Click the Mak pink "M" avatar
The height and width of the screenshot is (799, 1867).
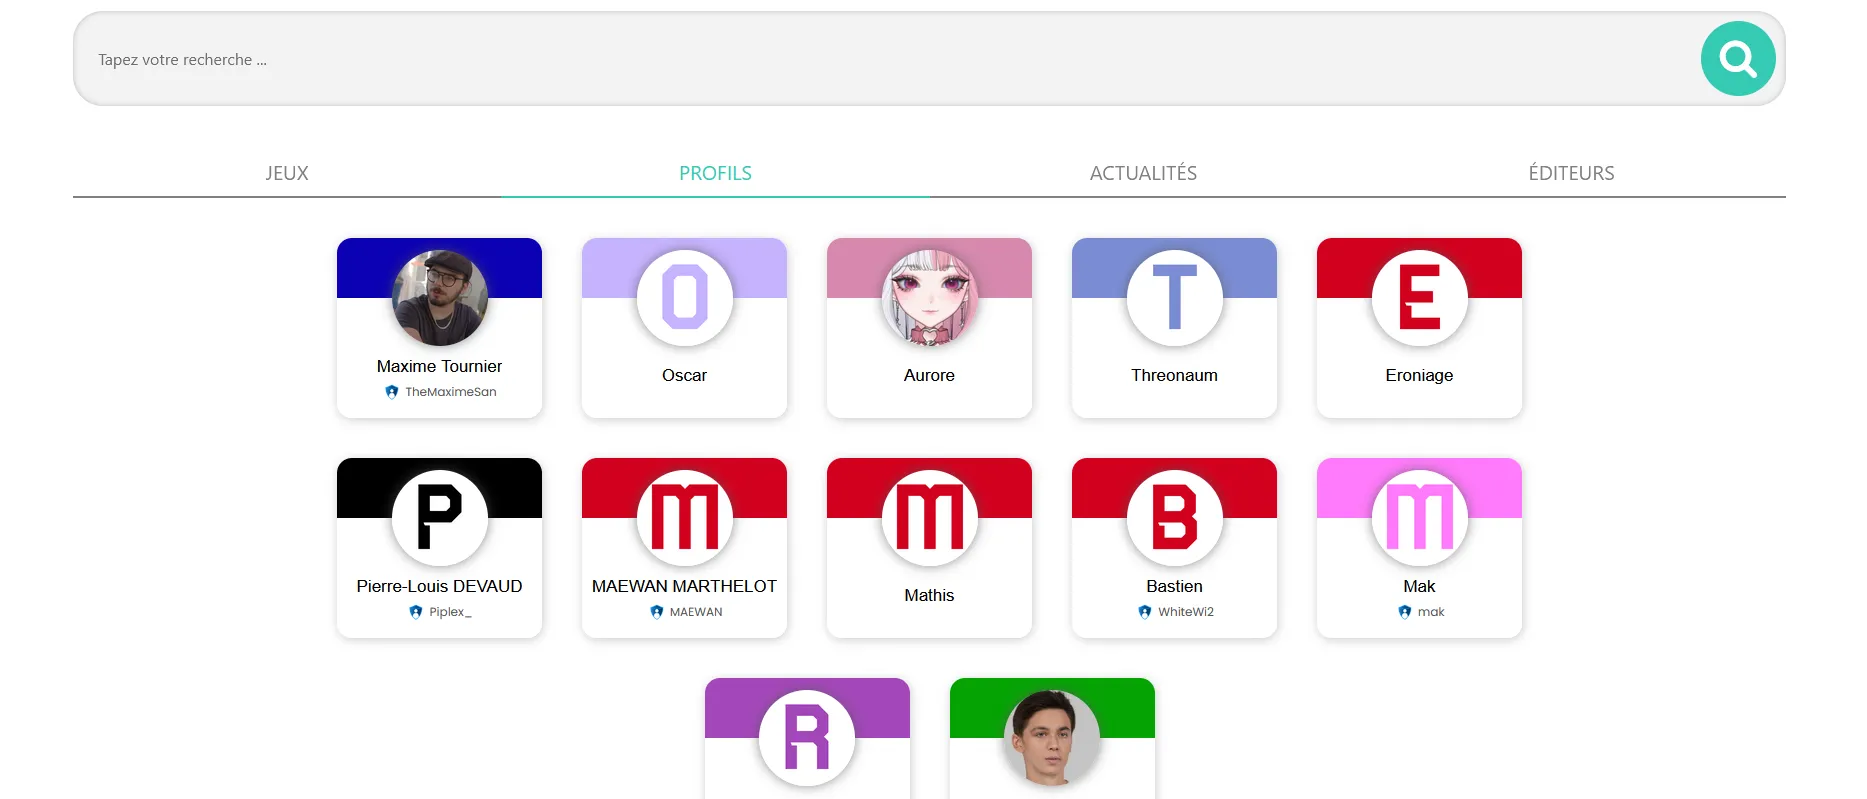point(1420,518)
